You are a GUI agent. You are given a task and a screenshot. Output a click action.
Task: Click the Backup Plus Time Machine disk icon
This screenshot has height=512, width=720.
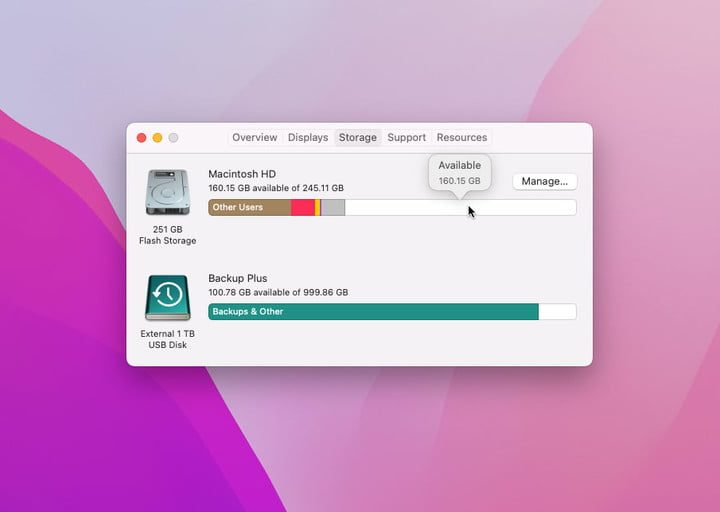pyautogui.click(x=168, y=298)
